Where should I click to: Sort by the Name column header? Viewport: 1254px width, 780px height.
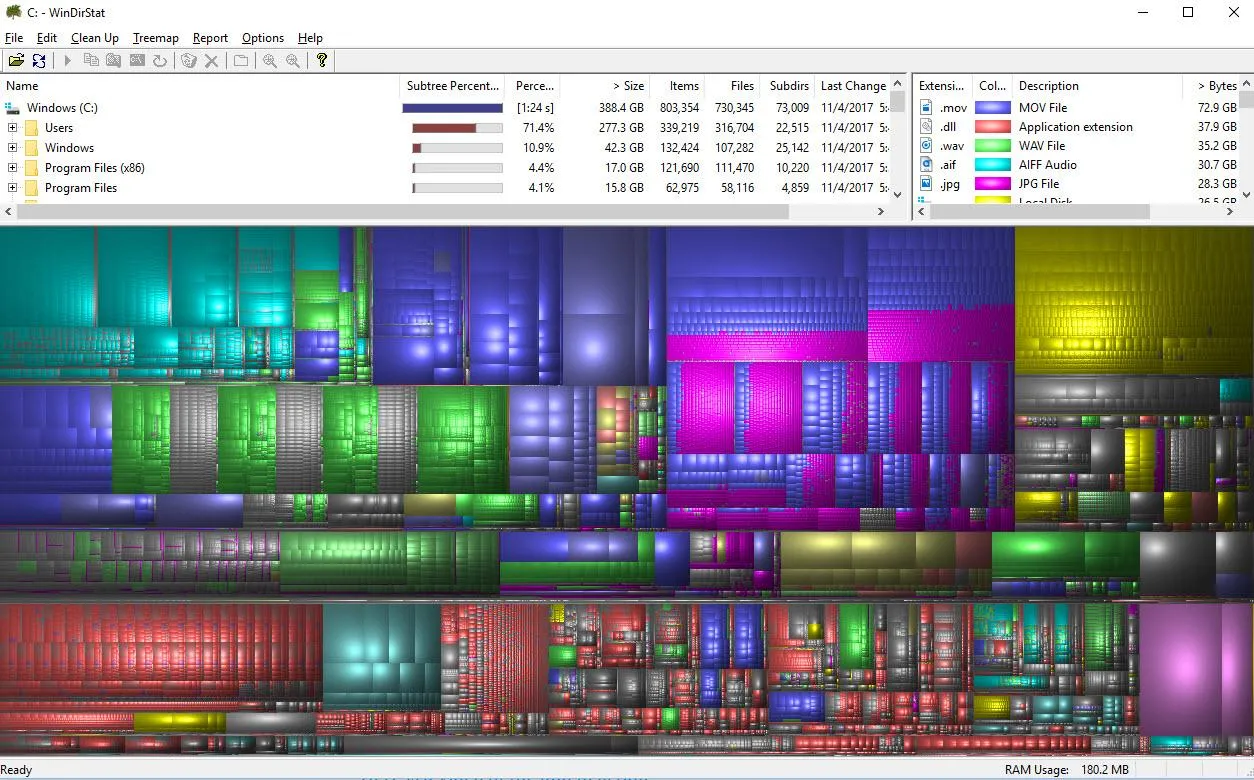pyautogui.click(x=200, y=86)
